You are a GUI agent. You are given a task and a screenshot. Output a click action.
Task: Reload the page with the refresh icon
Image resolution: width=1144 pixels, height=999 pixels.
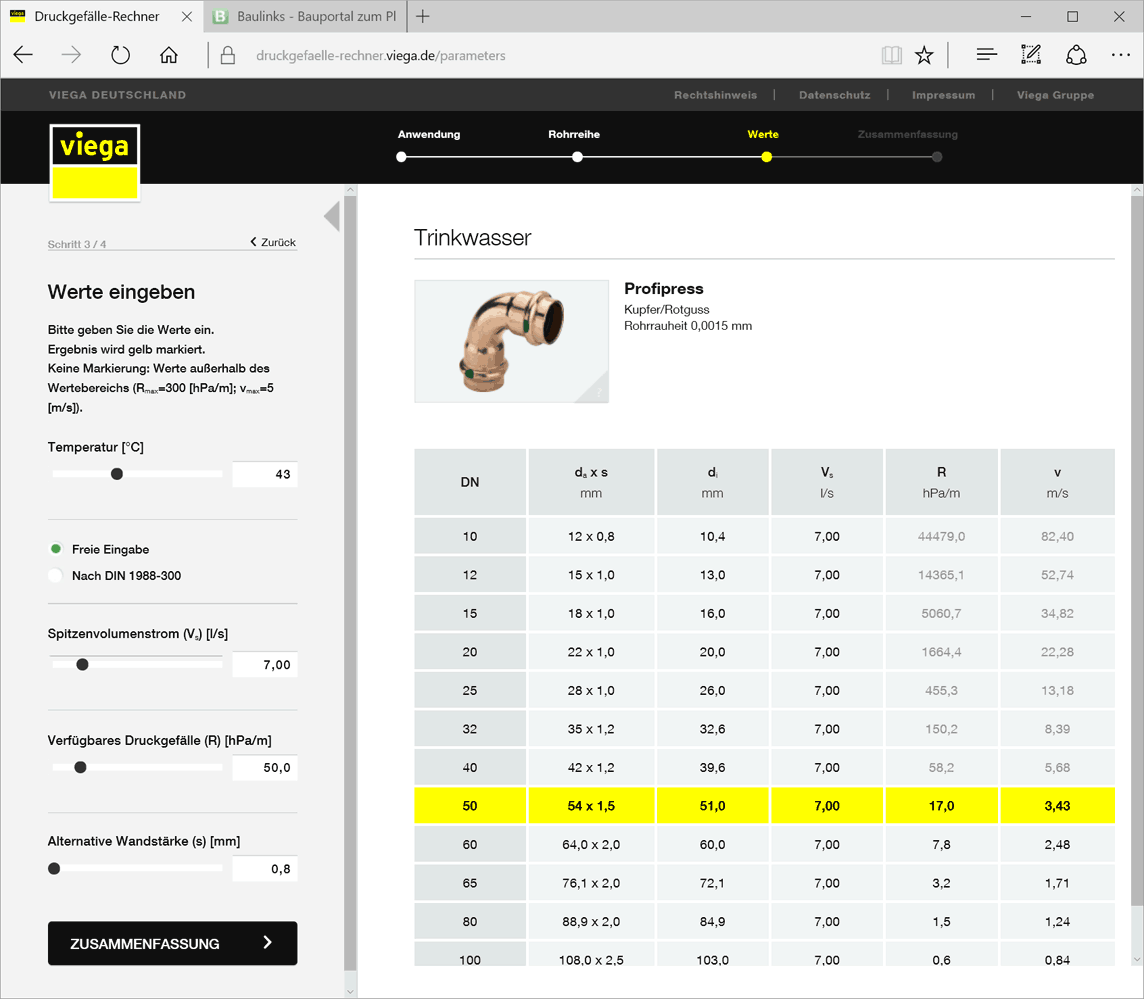120,55
